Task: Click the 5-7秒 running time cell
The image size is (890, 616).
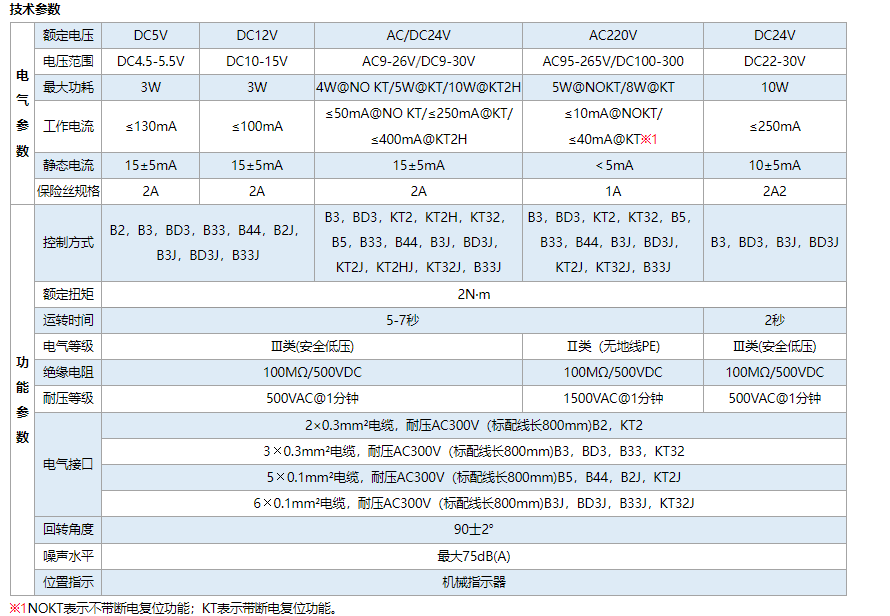Action: coord(403,321)
